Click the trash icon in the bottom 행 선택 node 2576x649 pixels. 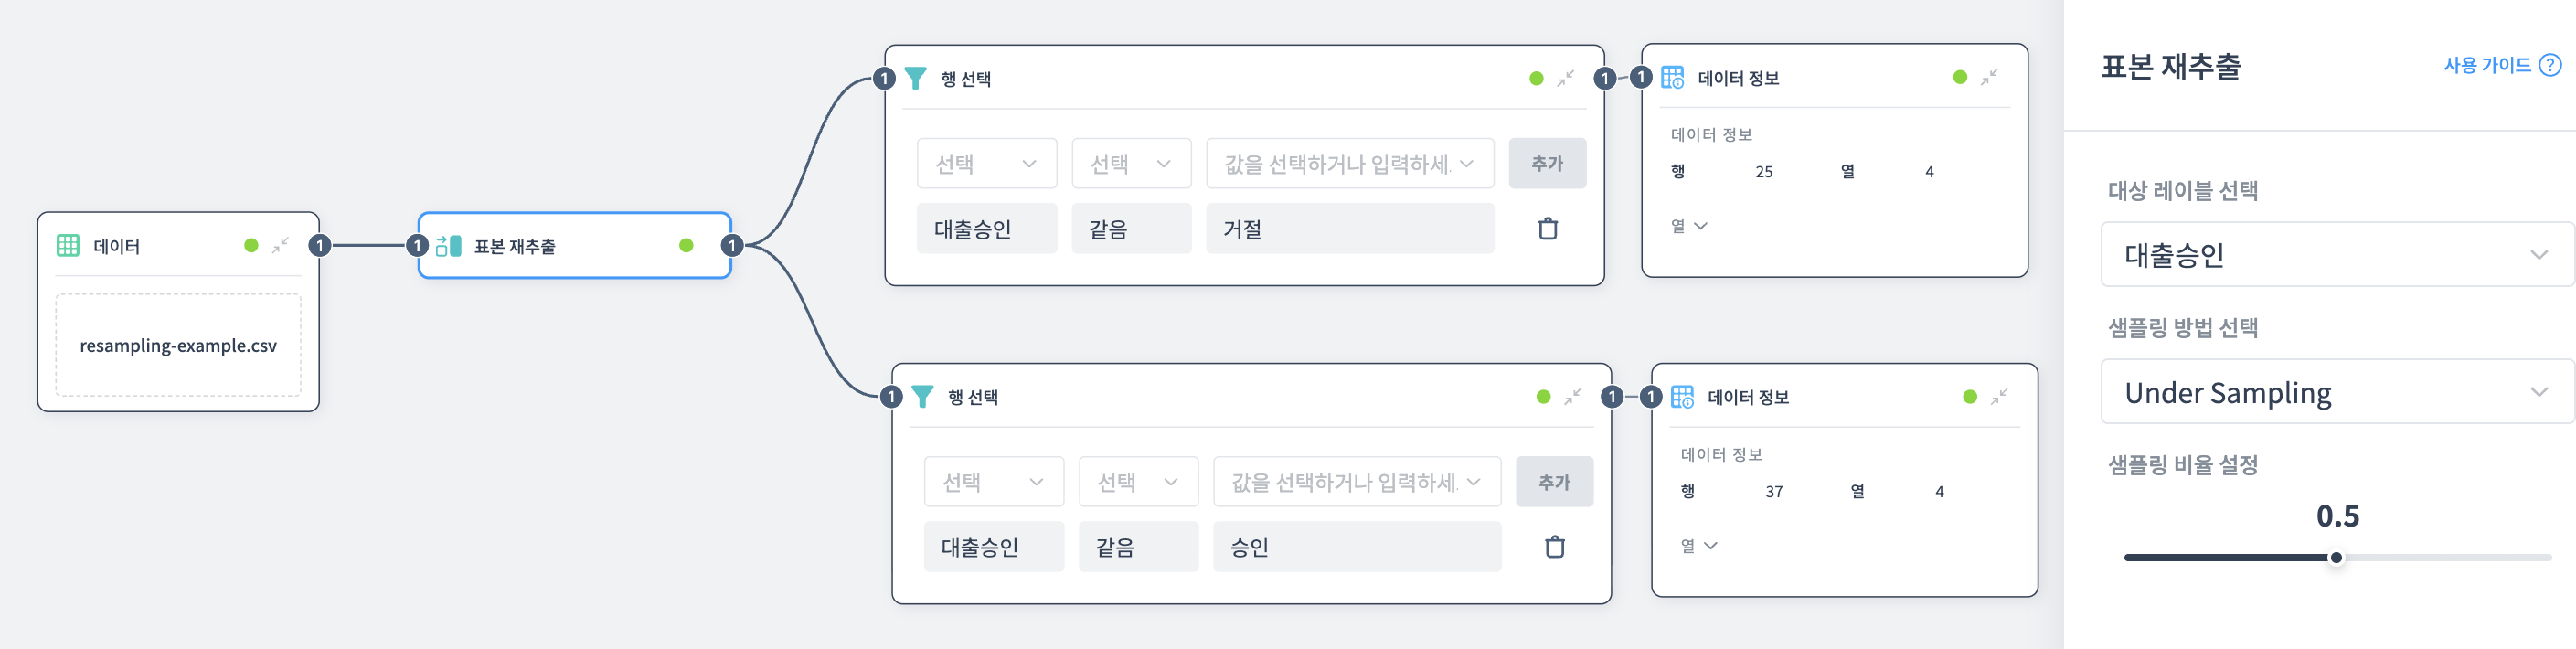(1554, 546)
